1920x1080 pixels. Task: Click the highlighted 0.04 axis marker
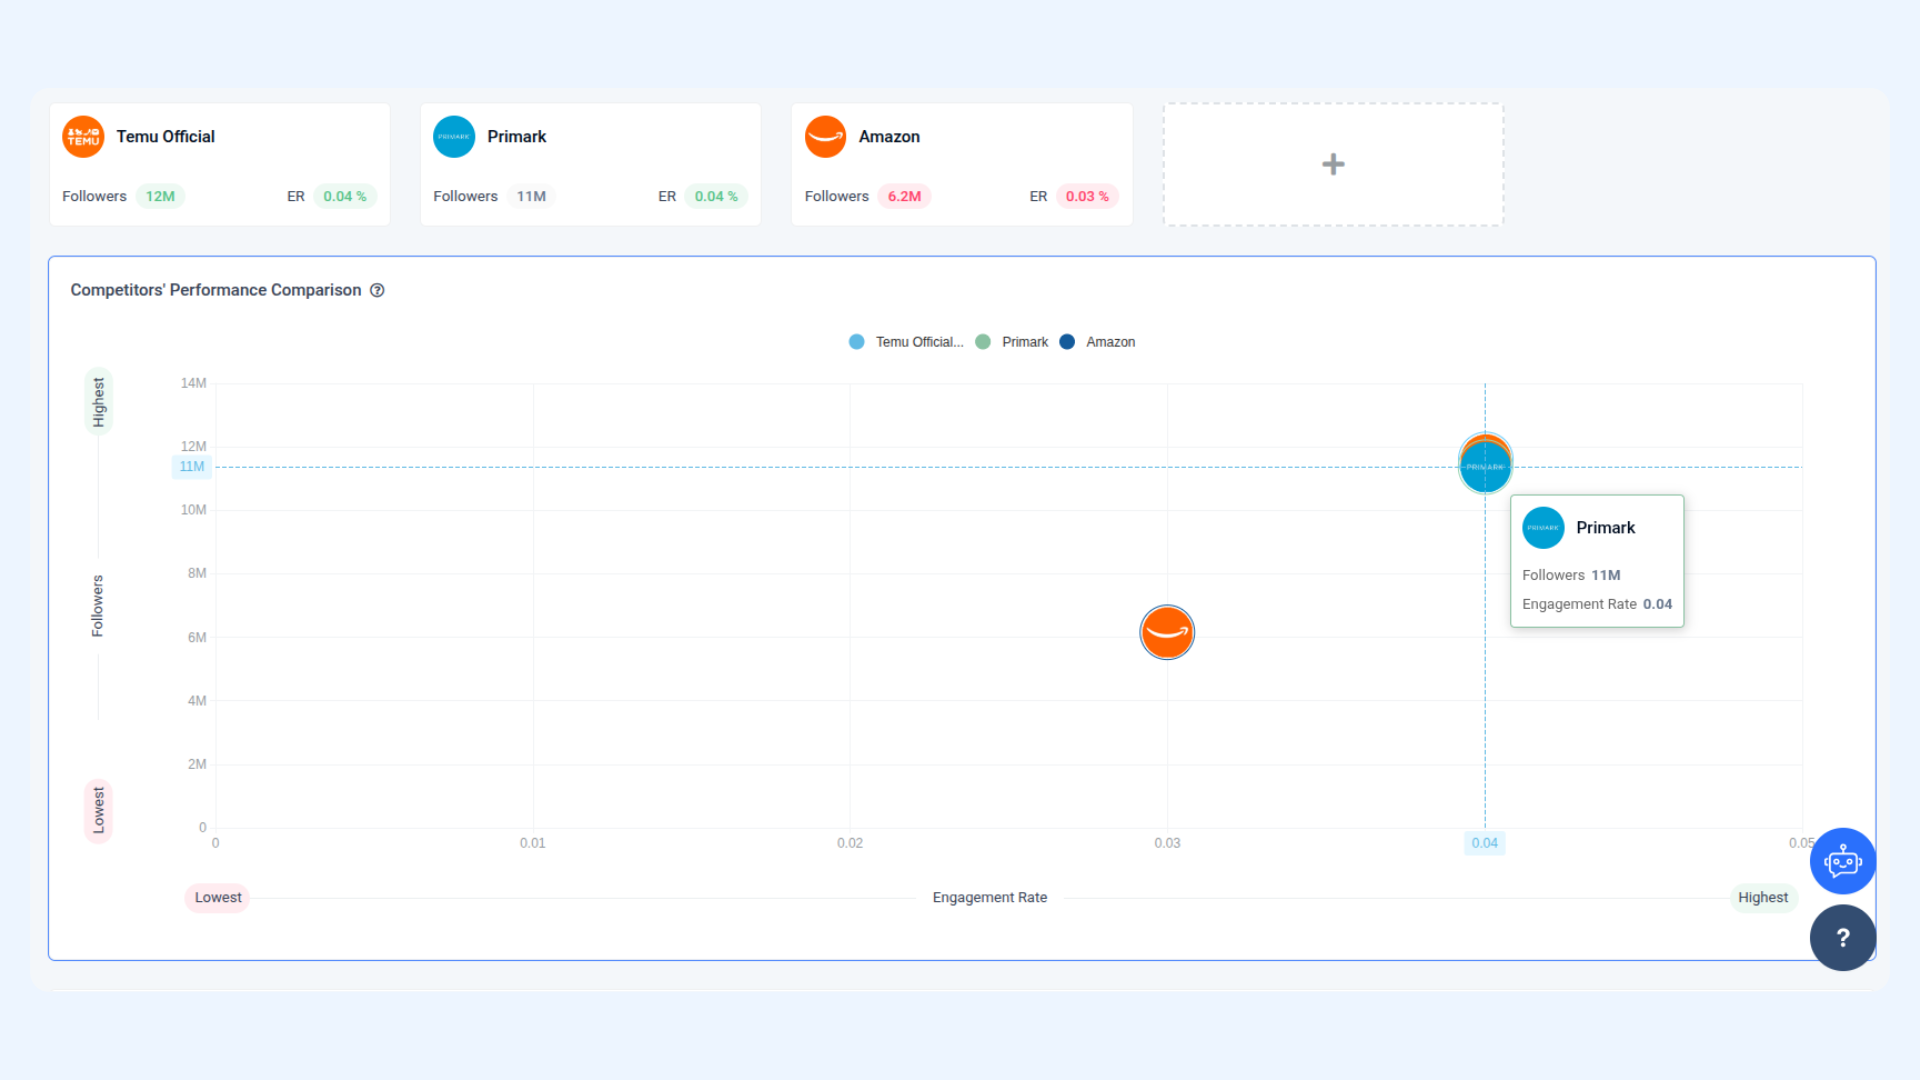tap(1485, 843)
